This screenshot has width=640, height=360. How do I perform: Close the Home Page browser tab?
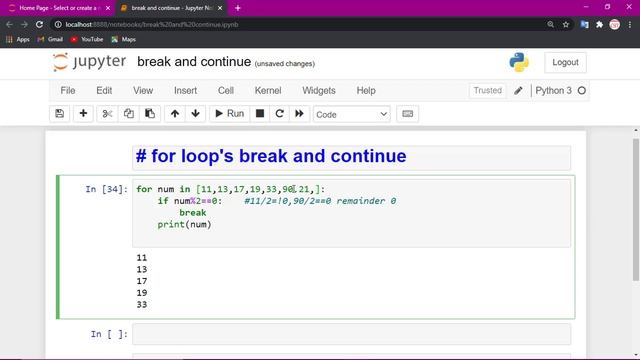[x=108, y=8]
